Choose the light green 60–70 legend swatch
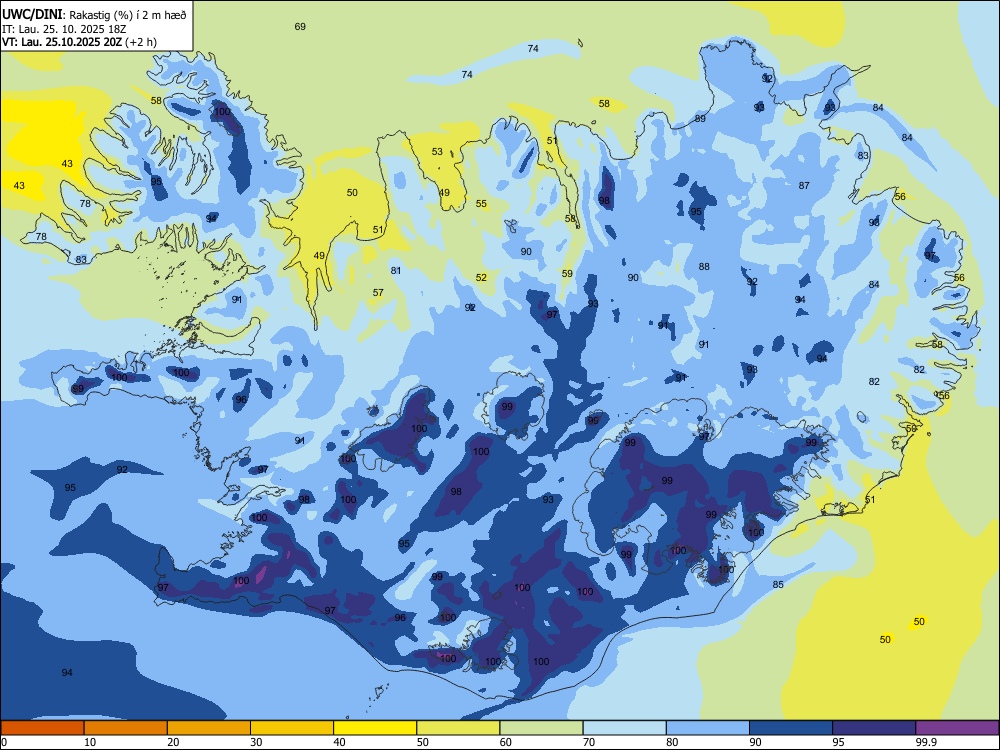 pos(541,728)
